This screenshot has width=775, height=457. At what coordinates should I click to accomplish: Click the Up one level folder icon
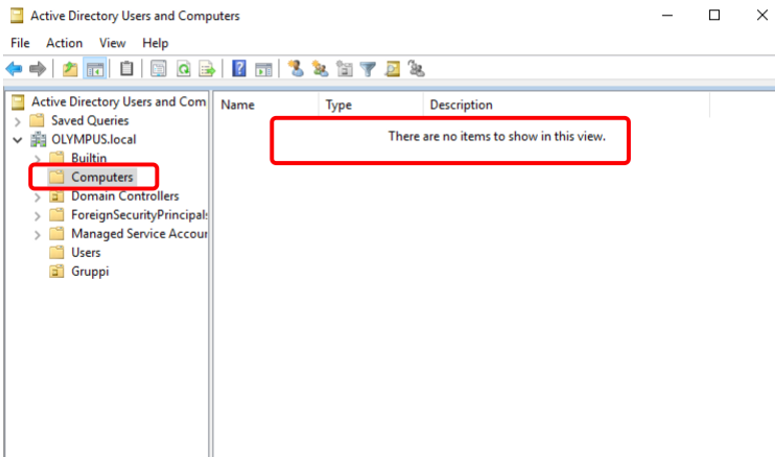pyautogui.click(x=69, y=69)
